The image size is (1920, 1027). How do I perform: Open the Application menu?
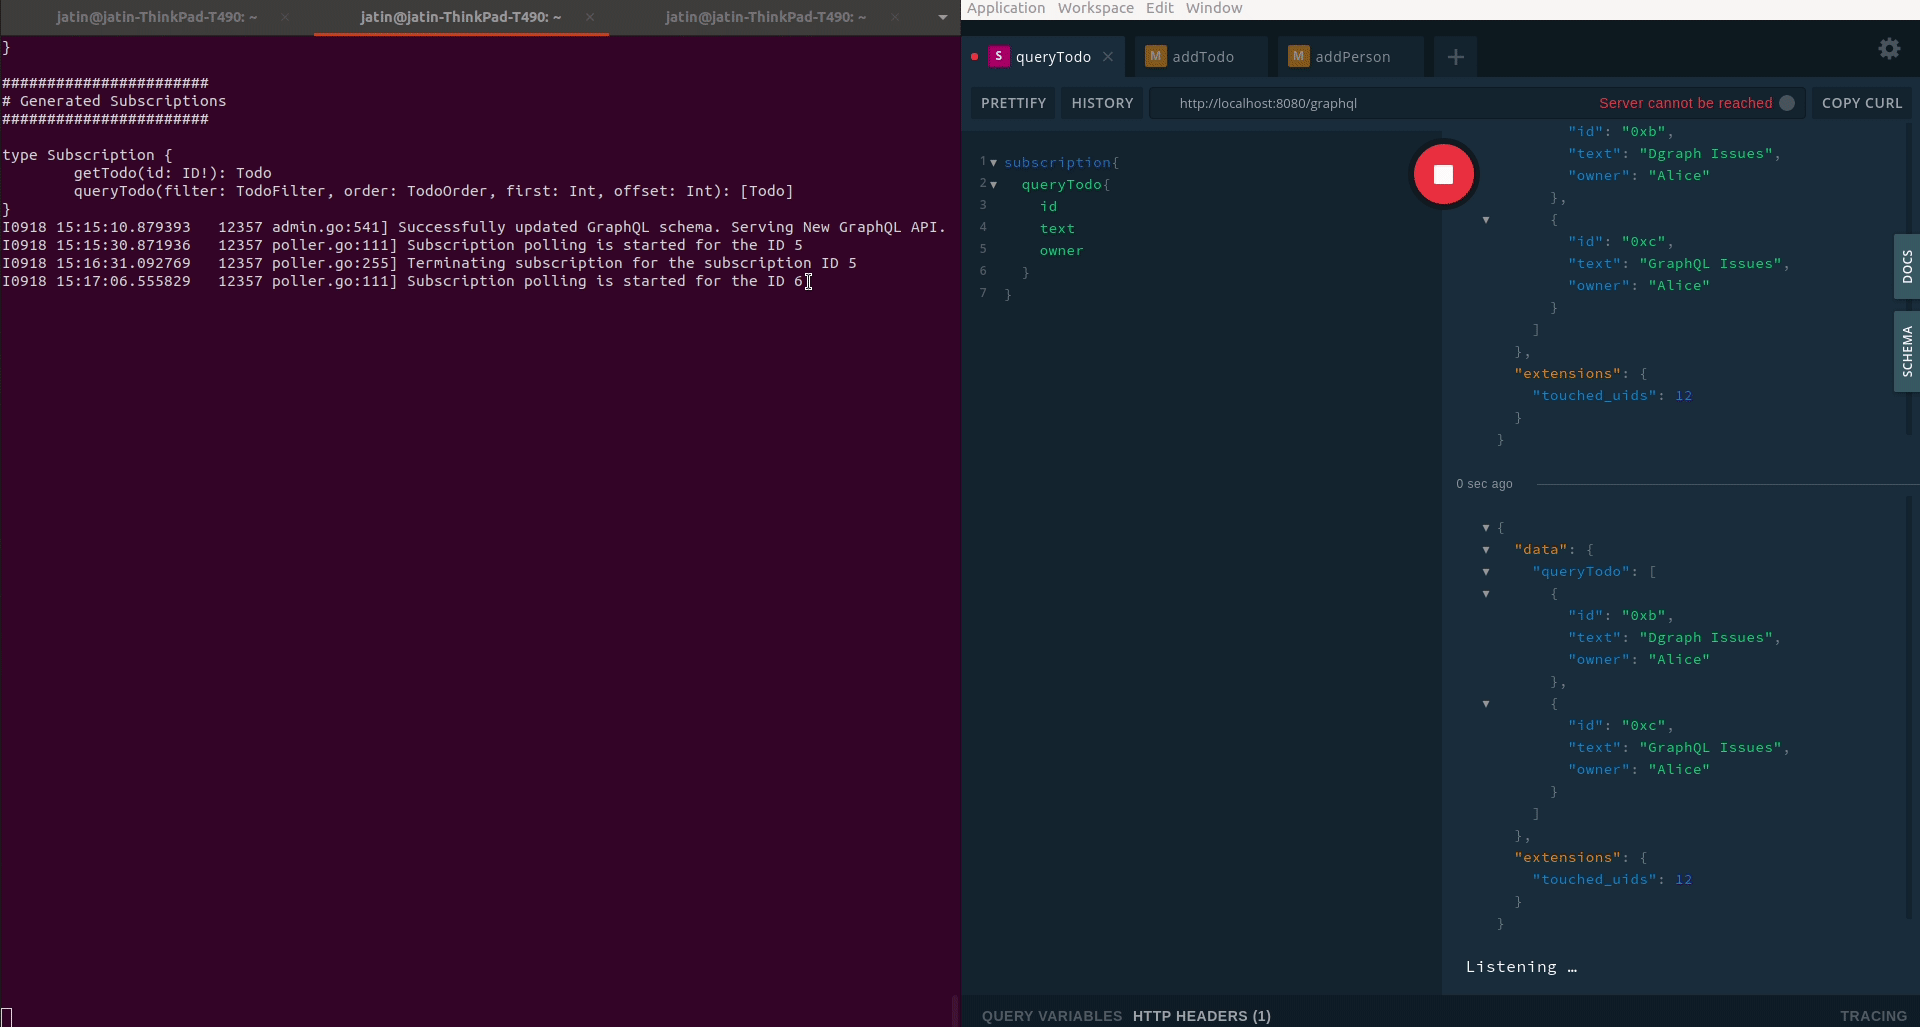(x=1006, y=8)
